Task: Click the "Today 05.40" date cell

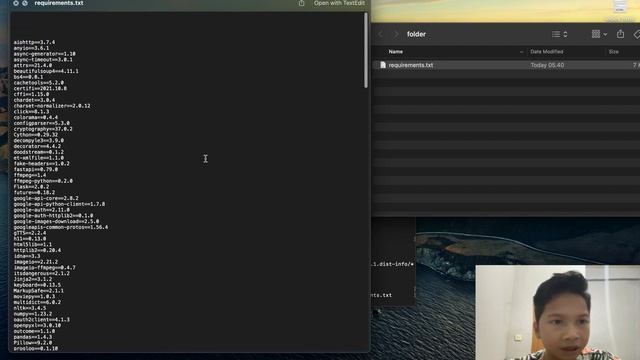Action: click(547, 65)
